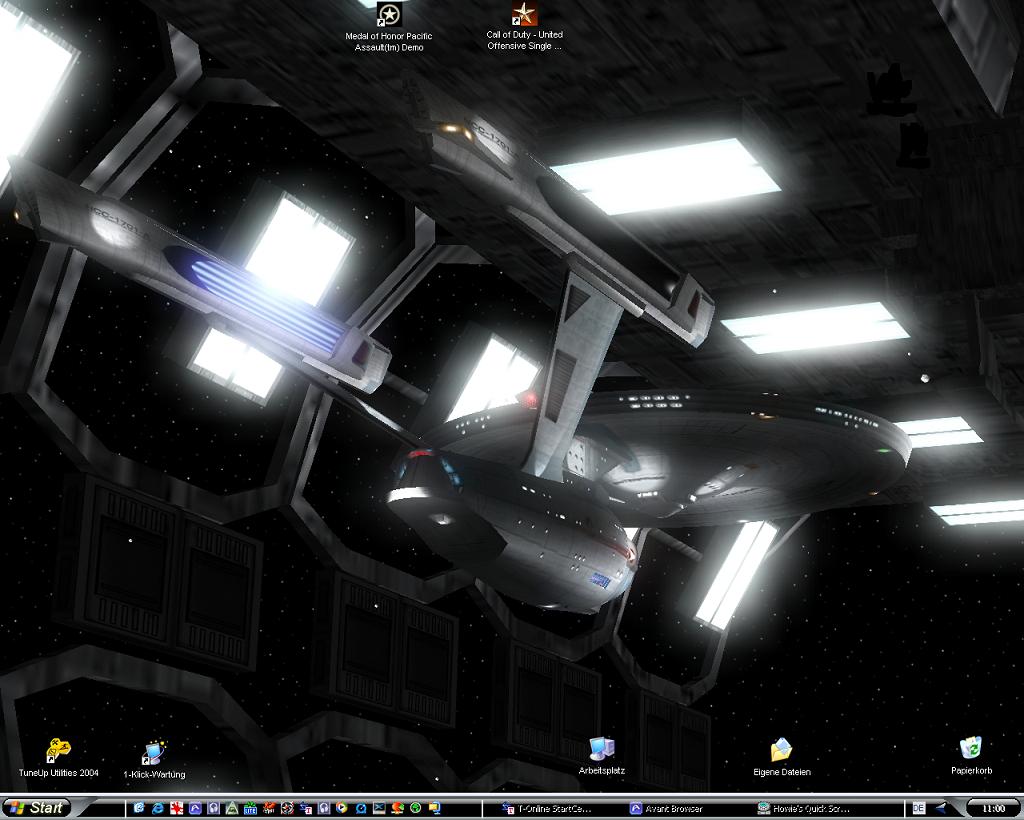Viewport: 1024px width, 820px height.
Task: Click the green triangle quick launch icon
Action: tap(232, 808)
